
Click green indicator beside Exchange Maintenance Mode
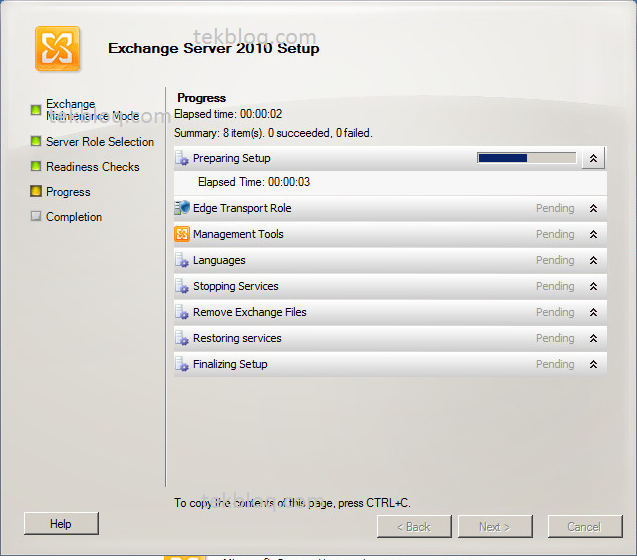point(36,110)
